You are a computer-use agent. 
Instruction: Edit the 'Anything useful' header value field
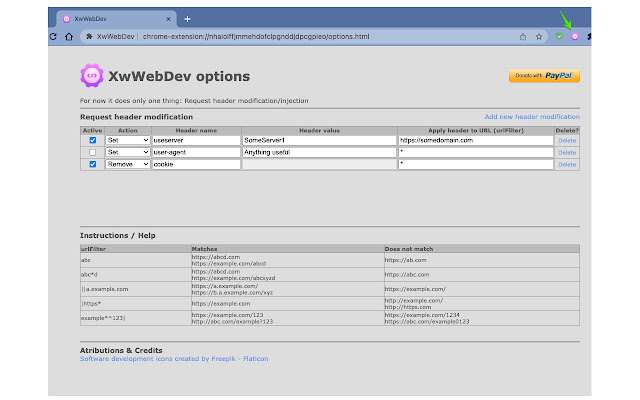pyautogui.click(x=319, y=152)
